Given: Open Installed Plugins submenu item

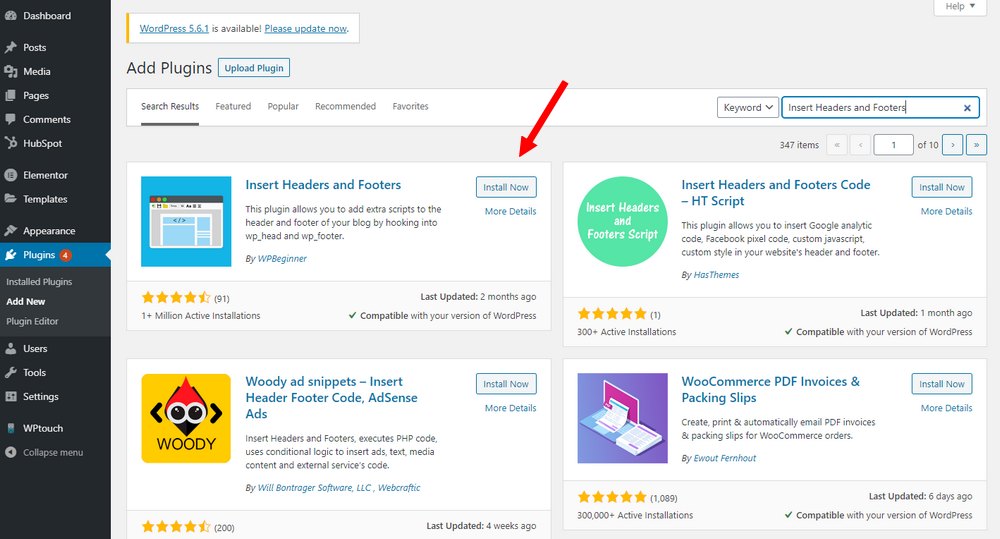Looking at the screenshot, I should pos(39,282).
